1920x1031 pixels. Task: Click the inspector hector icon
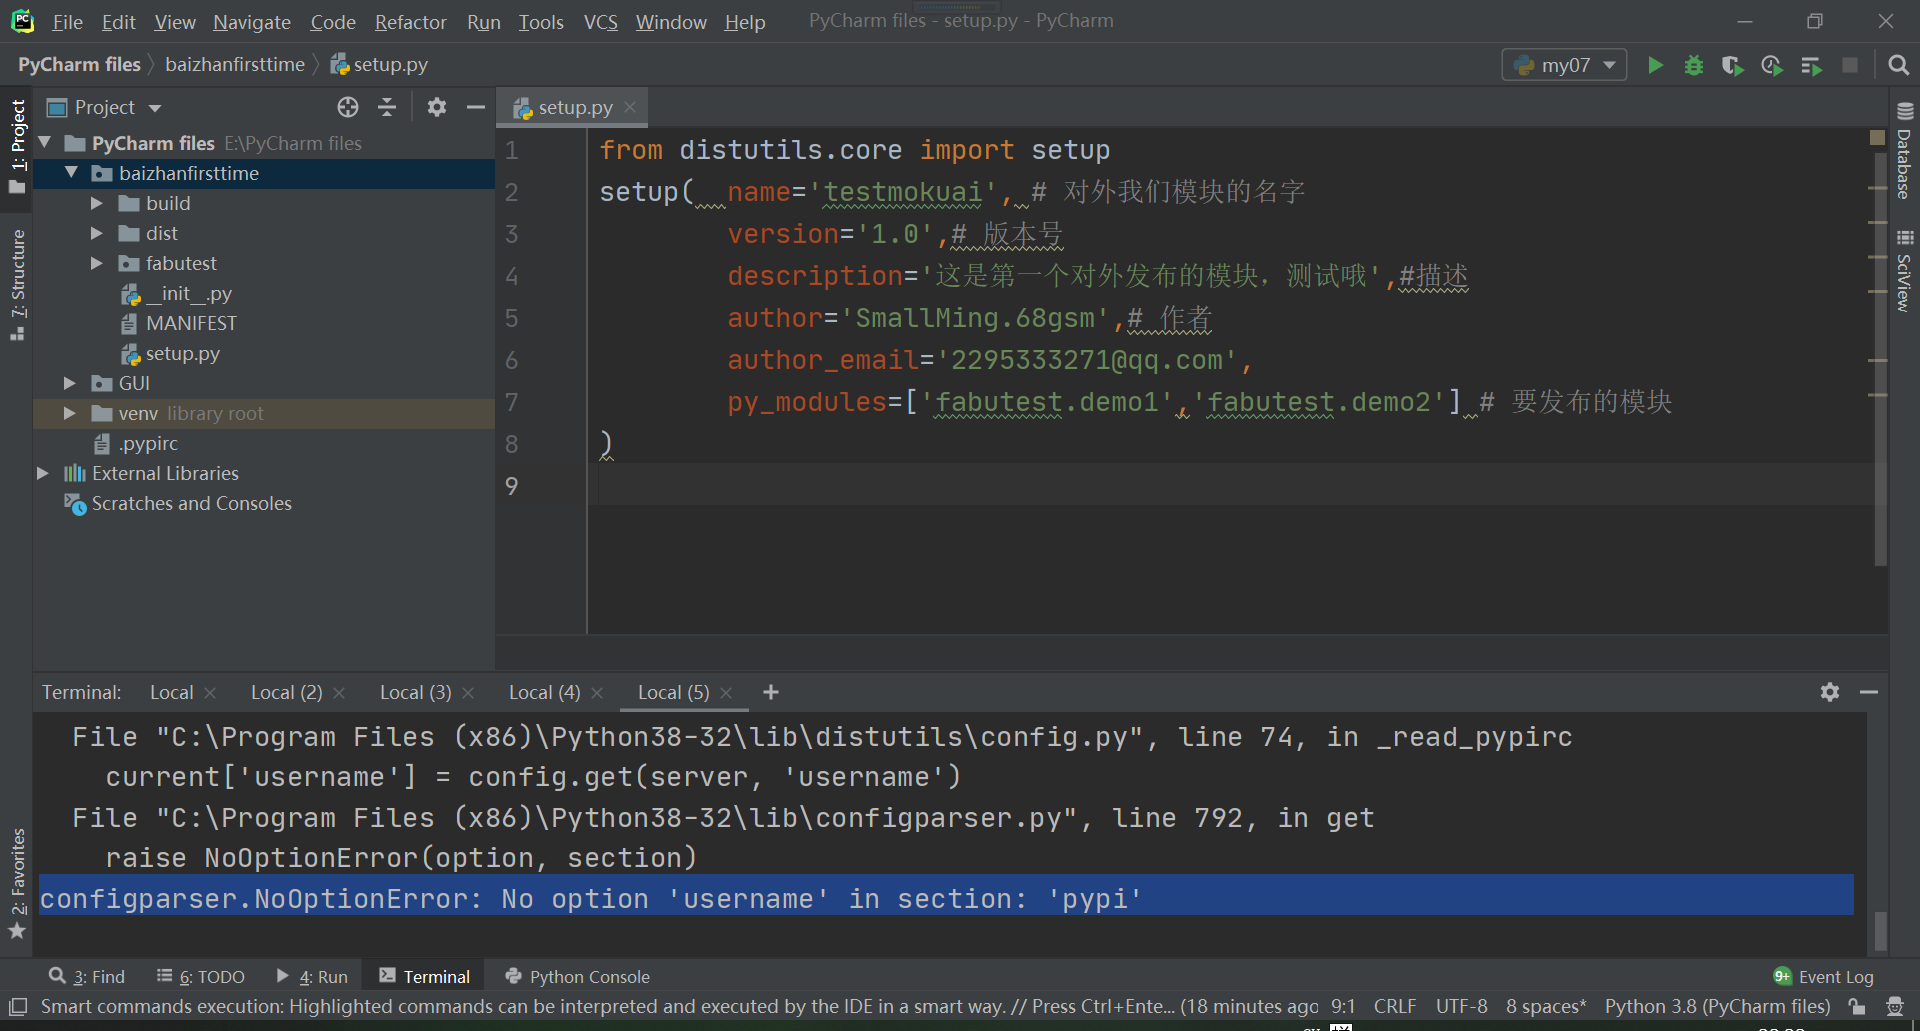coord(1894,1006)
